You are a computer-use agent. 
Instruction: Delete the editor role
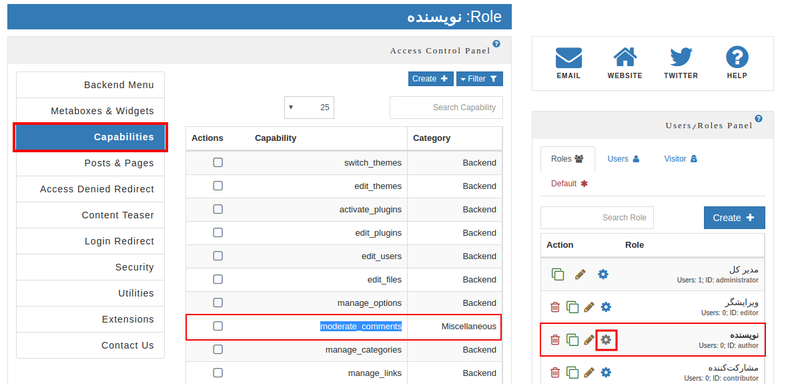(554, 307)
